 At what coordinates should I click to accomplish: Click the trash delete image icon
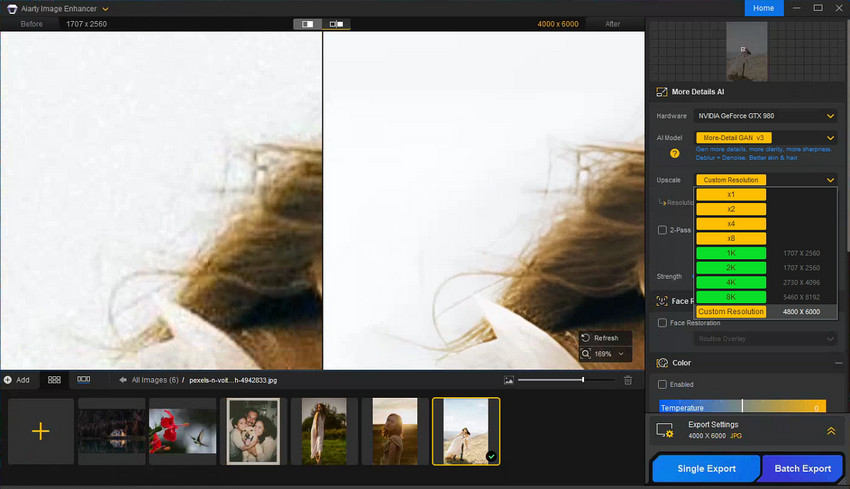click(628, 380)
